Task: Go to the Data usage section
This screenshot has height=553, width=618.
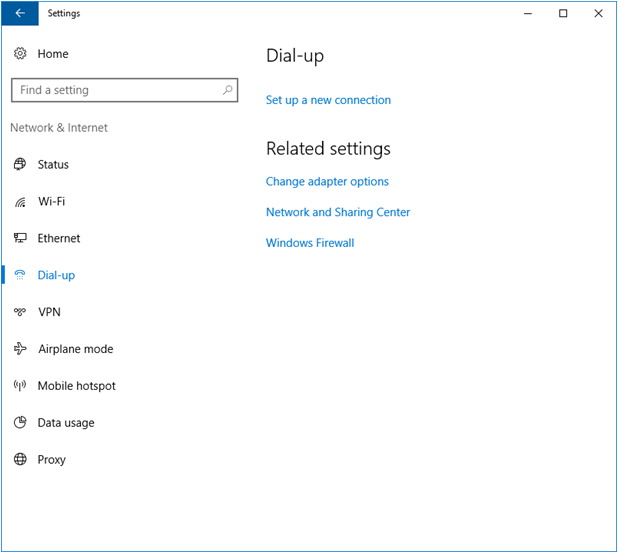Action: (66, 423)
